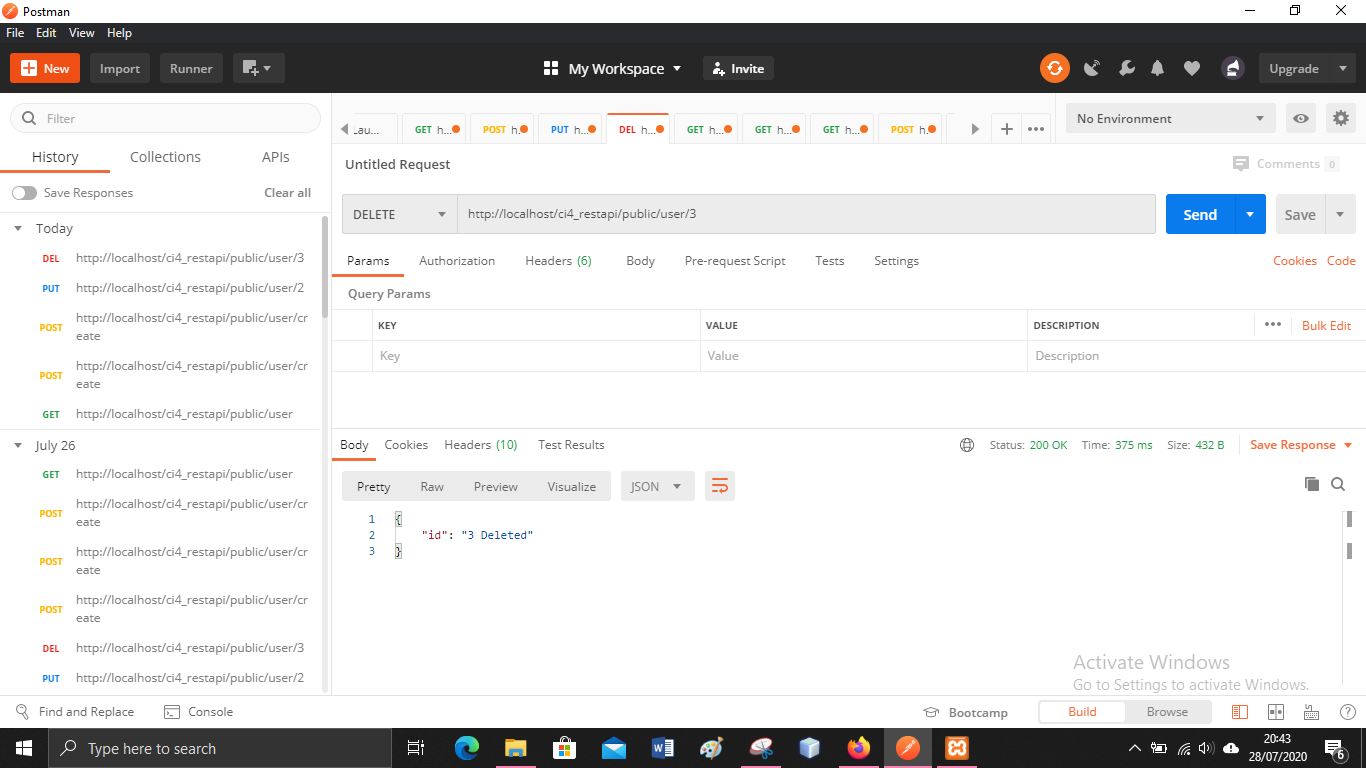Click the sidebar Filter search field
The height and width of the screenshot is (768, 1366).
166,118
